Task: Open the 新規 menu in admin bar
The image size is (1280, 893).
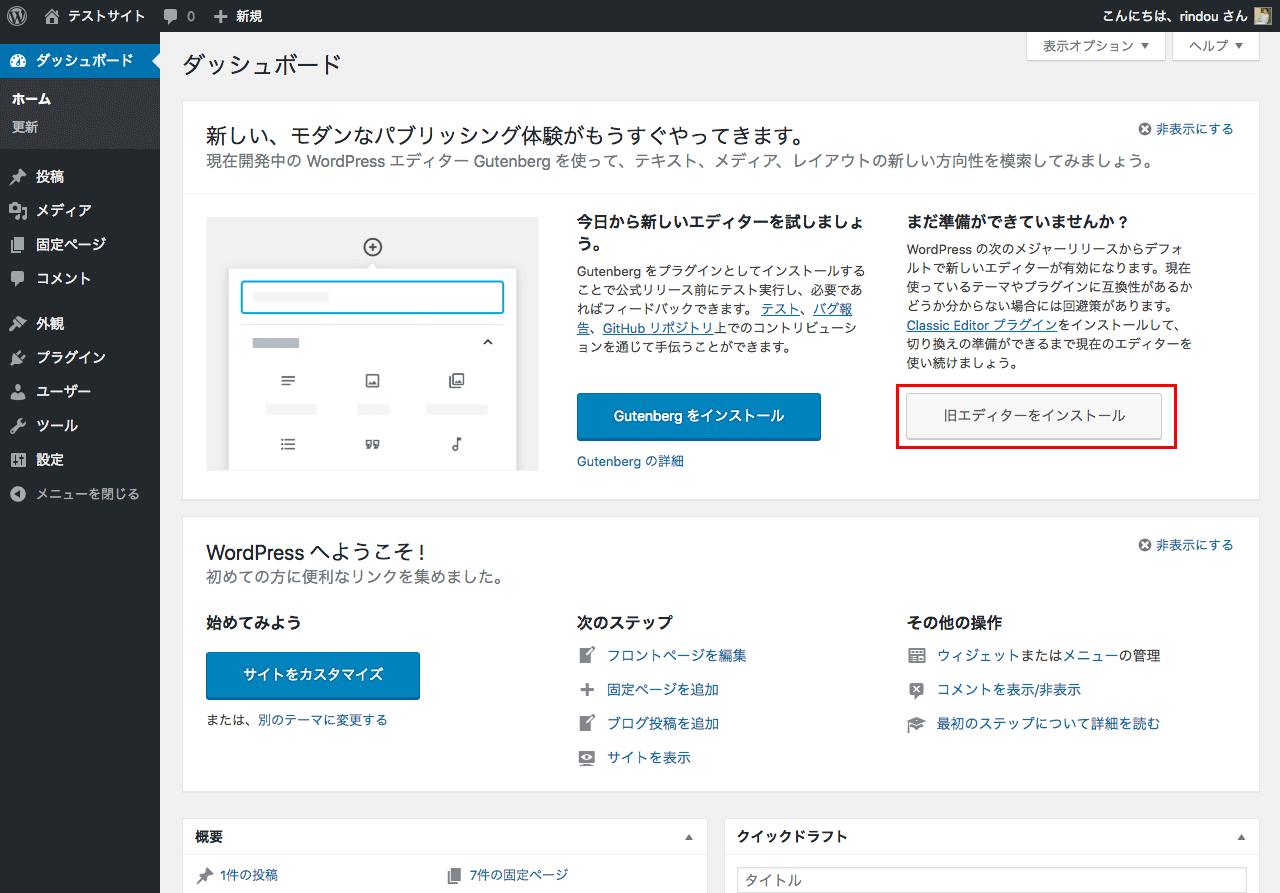Action: [238, 16]
